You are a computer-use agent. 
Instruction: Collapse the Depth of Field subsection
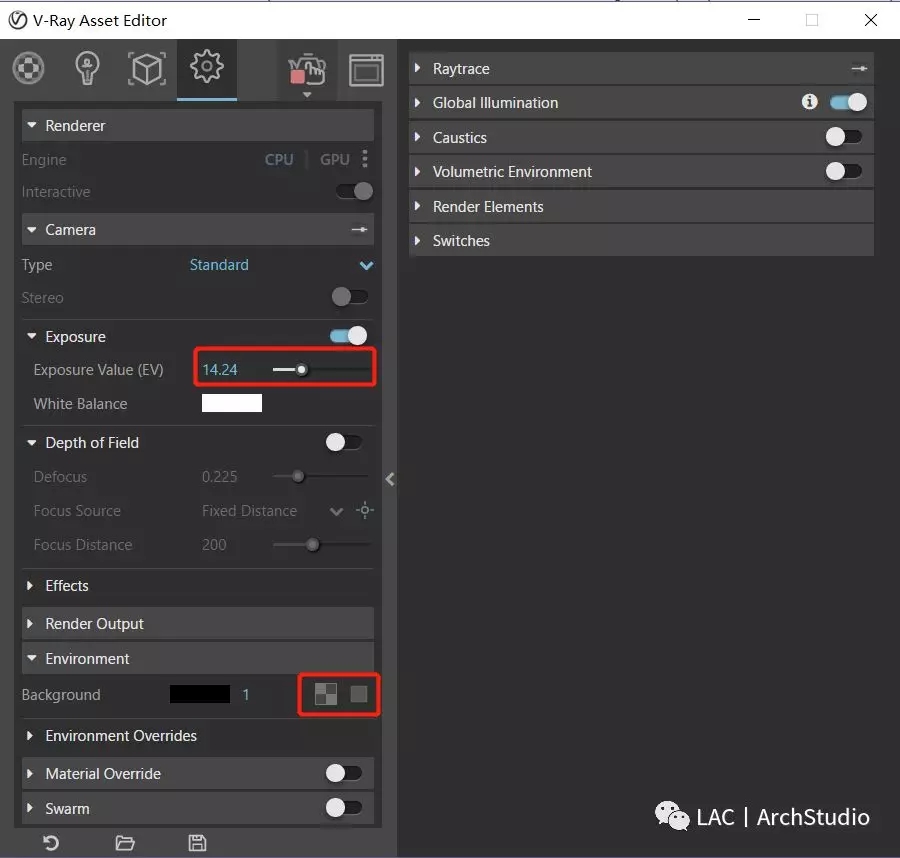(32, 442)
